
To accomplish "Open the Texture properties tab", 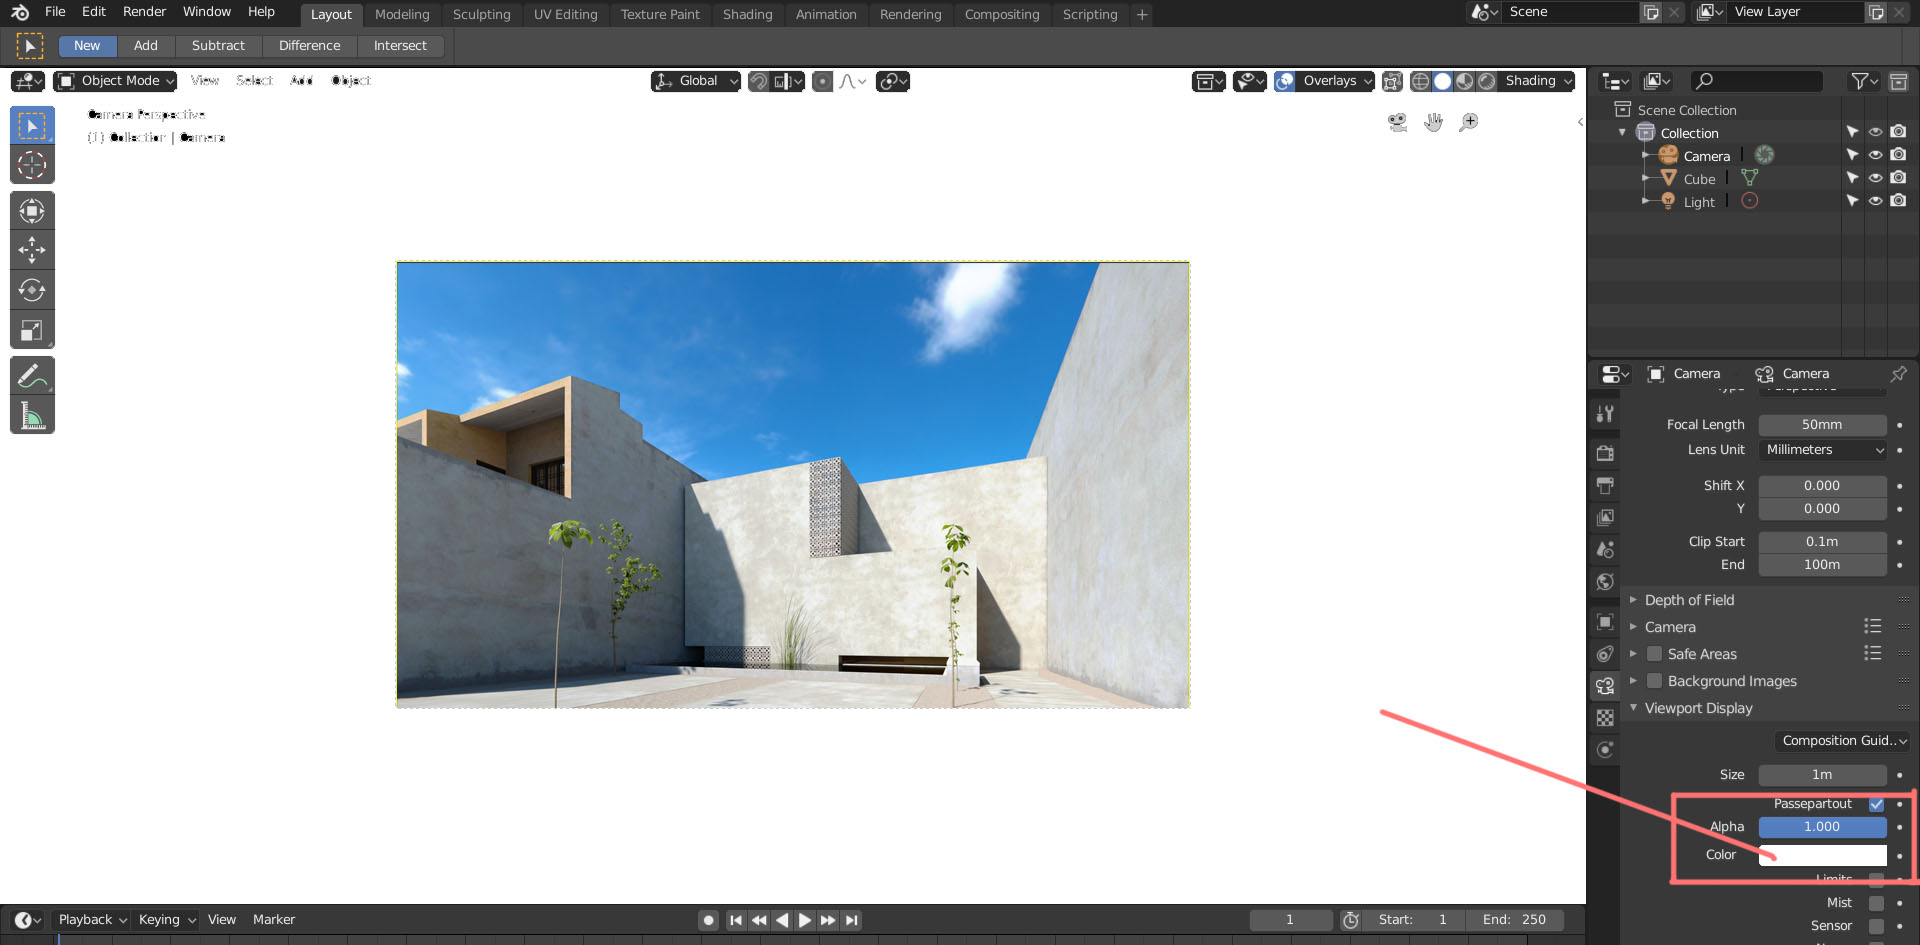I will [x=1605, y=718].
